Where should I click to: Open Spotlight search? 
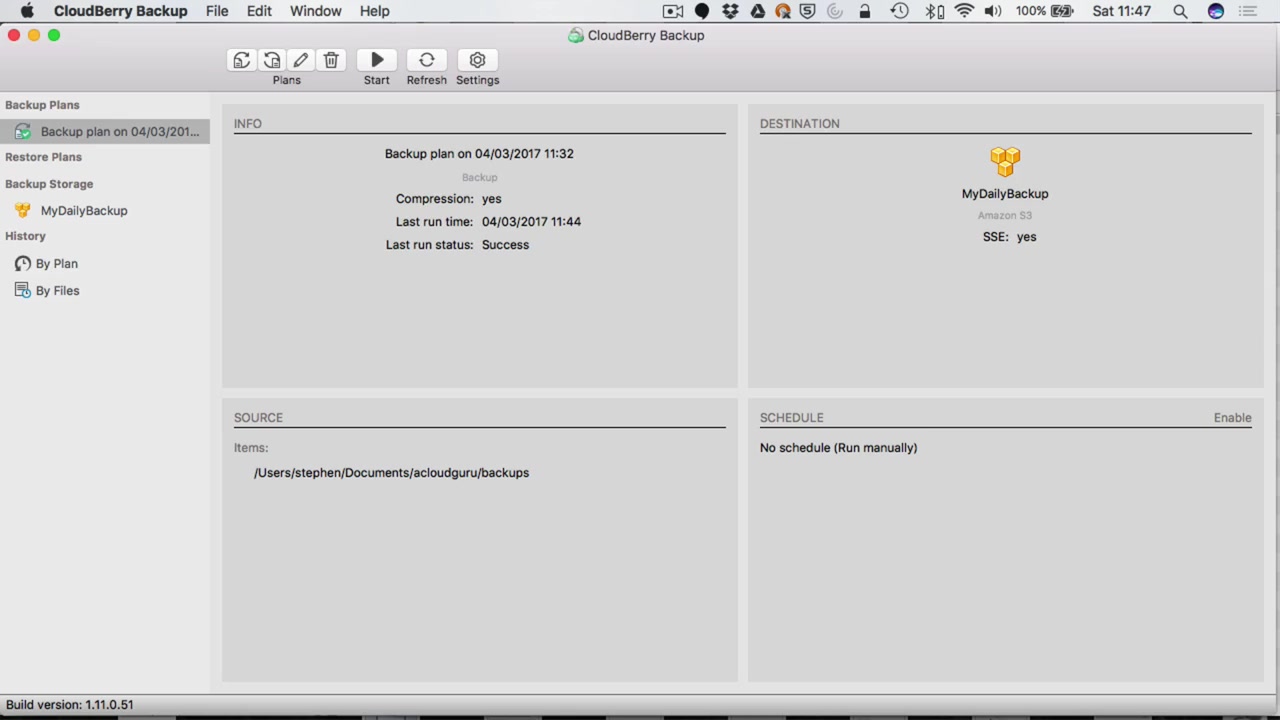(1180, 11)
